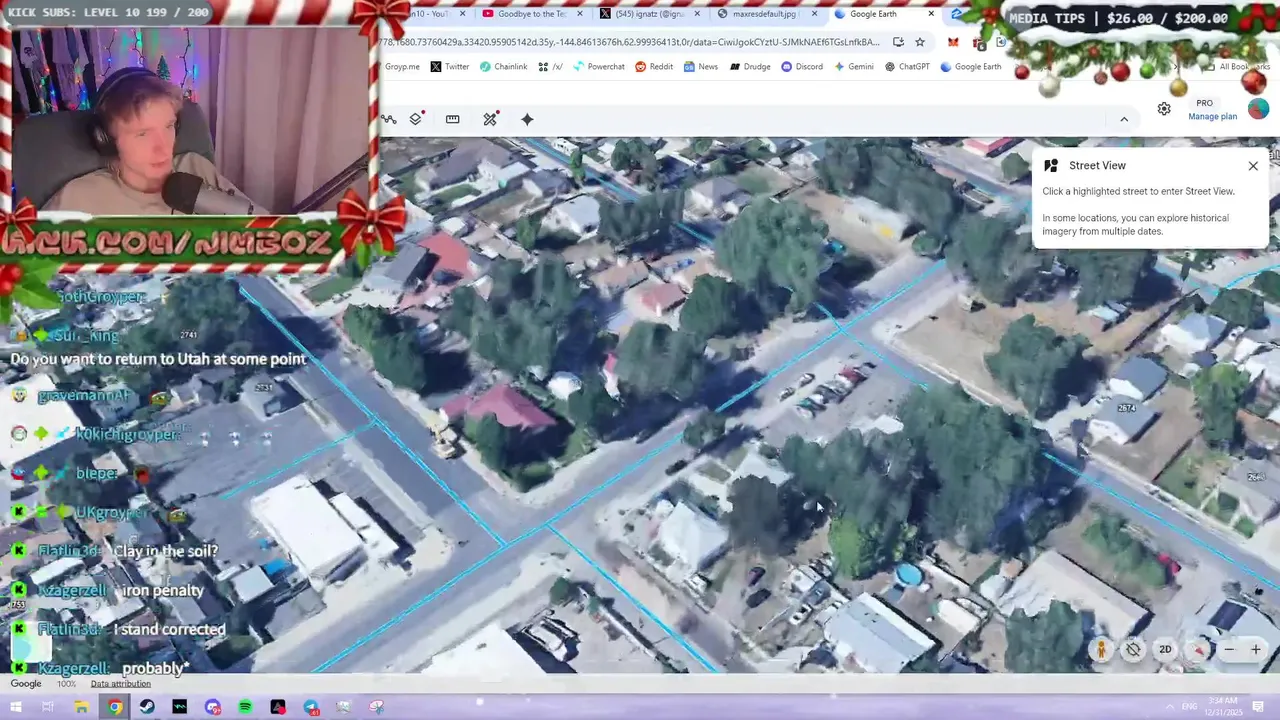Open the draw/edit tools icon with red dot
The width and height of the screenshot is (1280, 720).
click(490, 119)
